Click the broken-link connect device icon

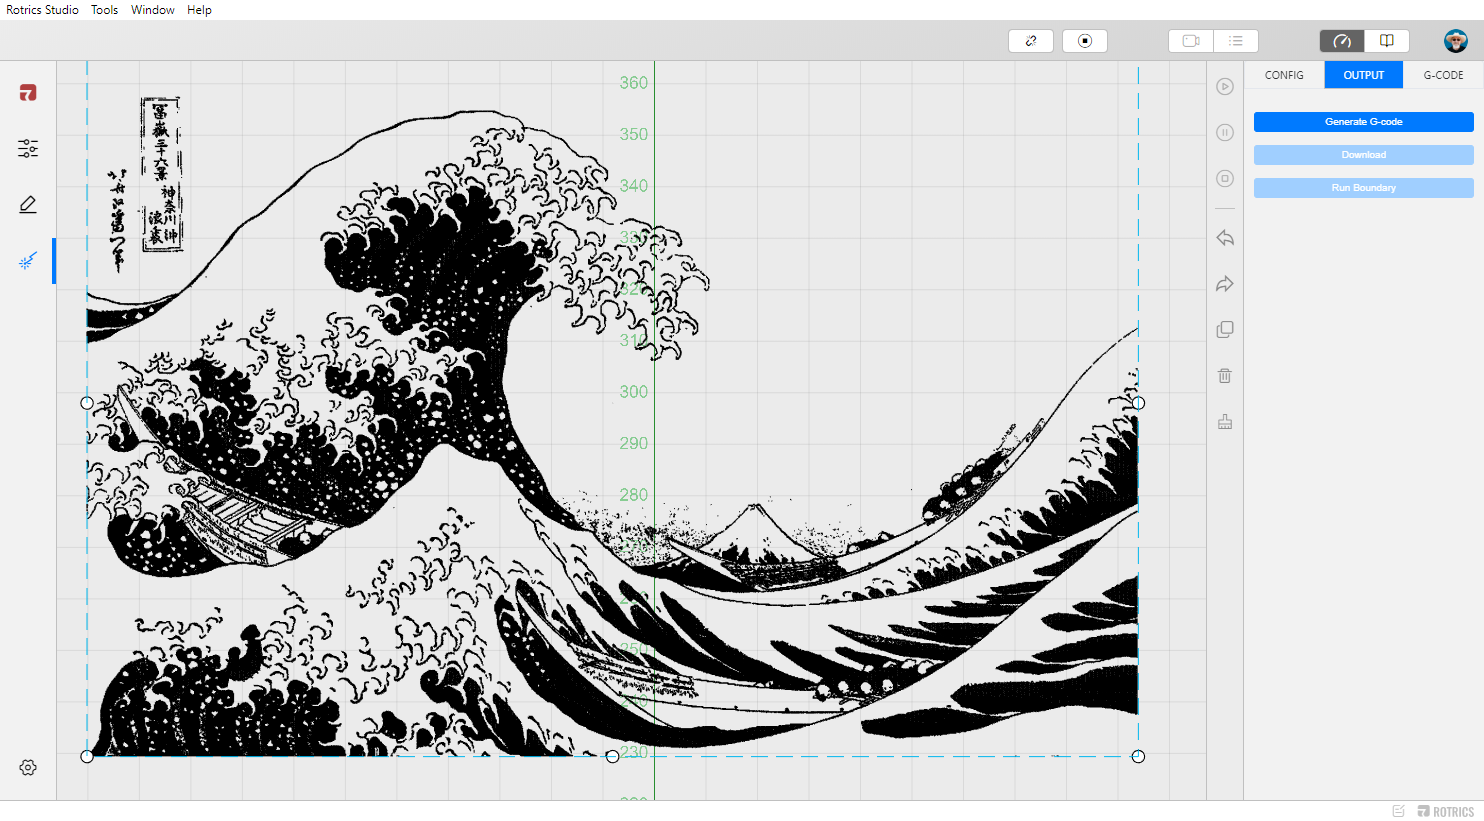tap(1031, 41)
